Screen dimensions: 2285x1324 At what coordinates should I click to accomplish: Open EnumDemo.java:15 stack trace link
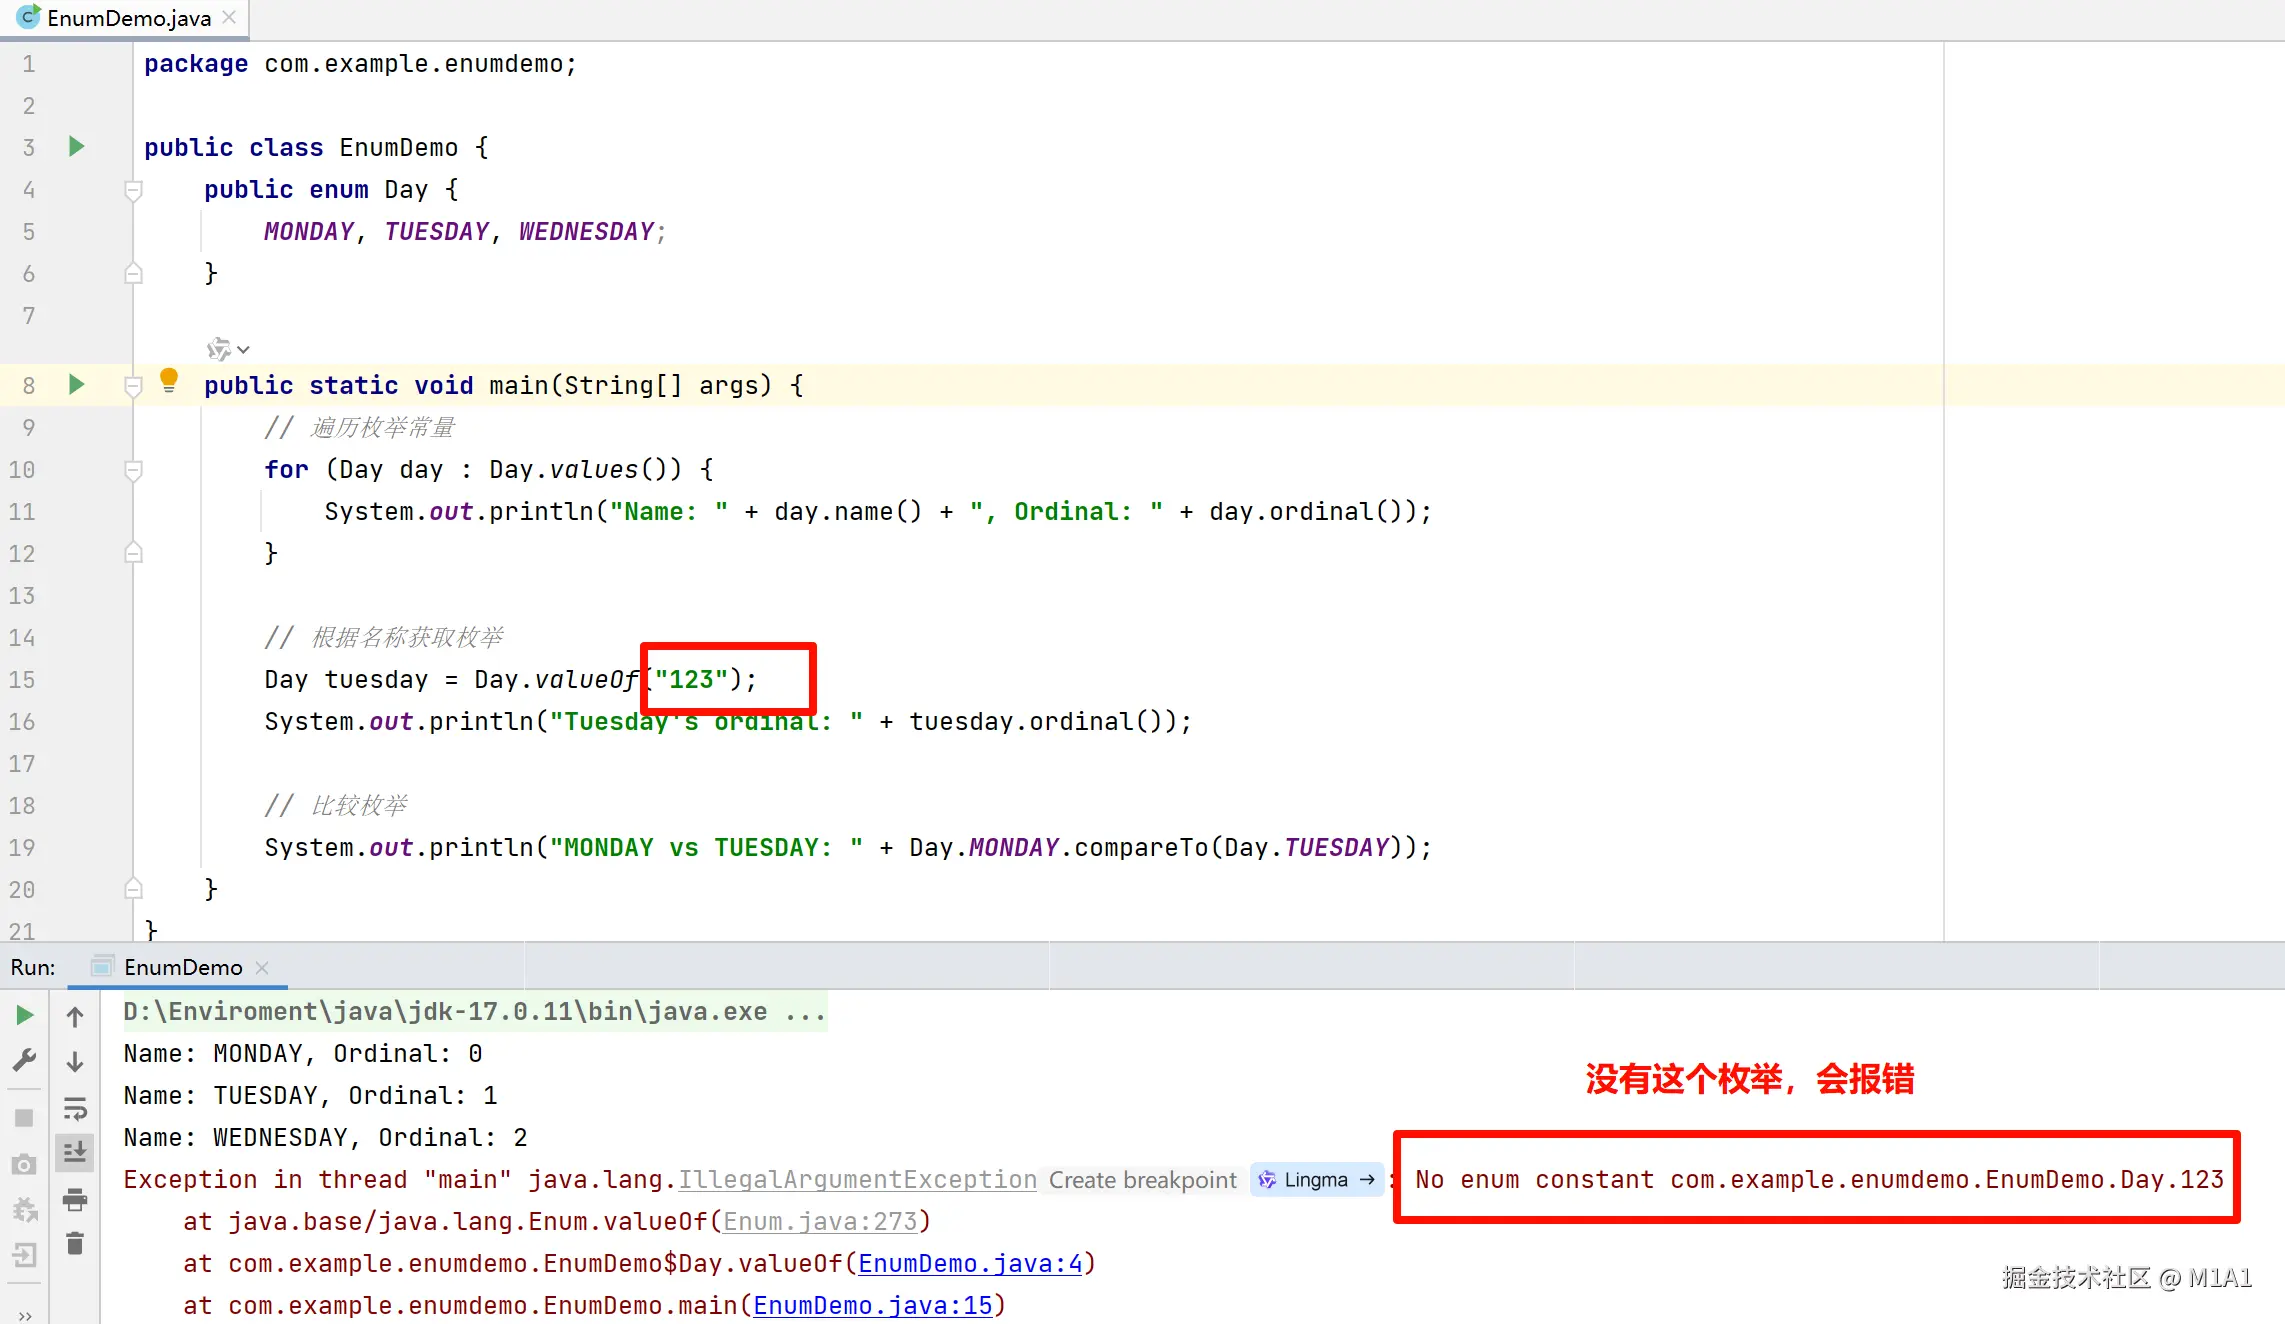[x=873, y=1305]
